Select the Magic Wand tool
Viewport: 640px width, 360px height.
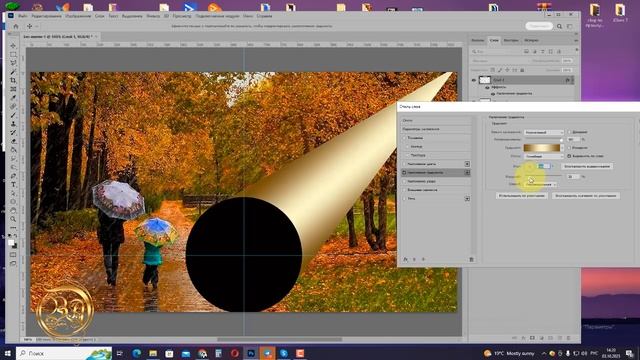point(13,72)
